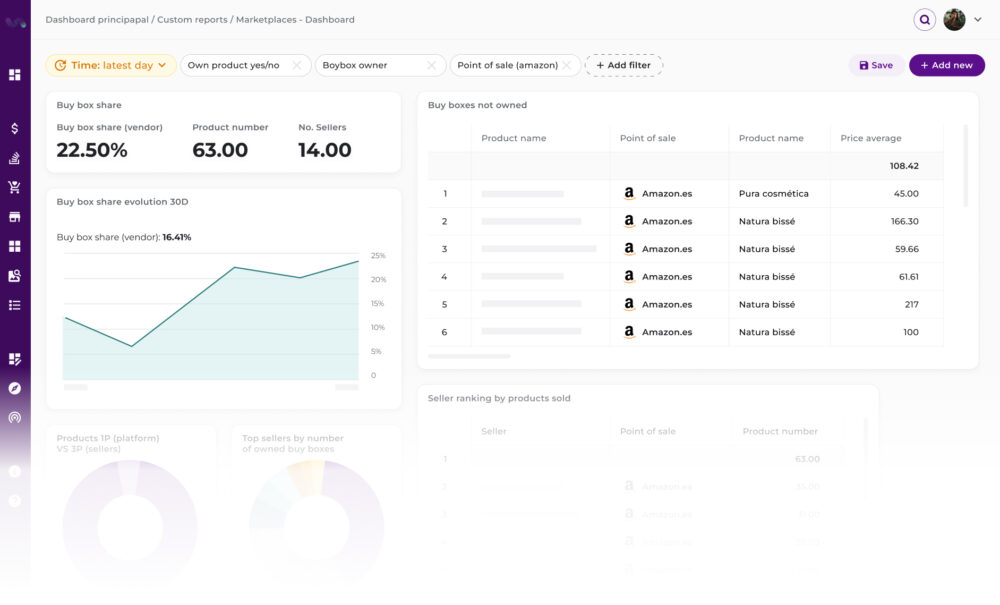
Task: Click the vertical scrollbar in Buy boxes table
Action: point(965,165)
